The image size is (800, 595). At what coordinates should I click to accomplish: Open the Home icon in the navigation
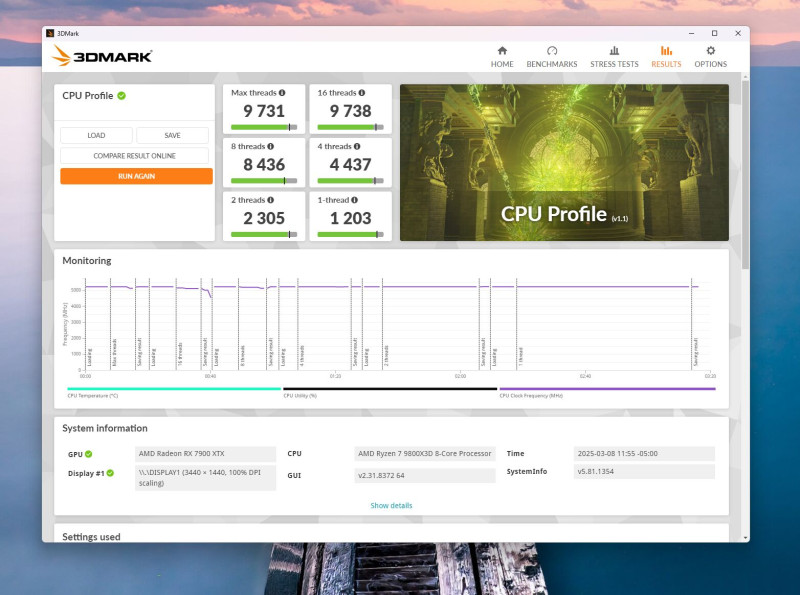click(x=502, y=51)
